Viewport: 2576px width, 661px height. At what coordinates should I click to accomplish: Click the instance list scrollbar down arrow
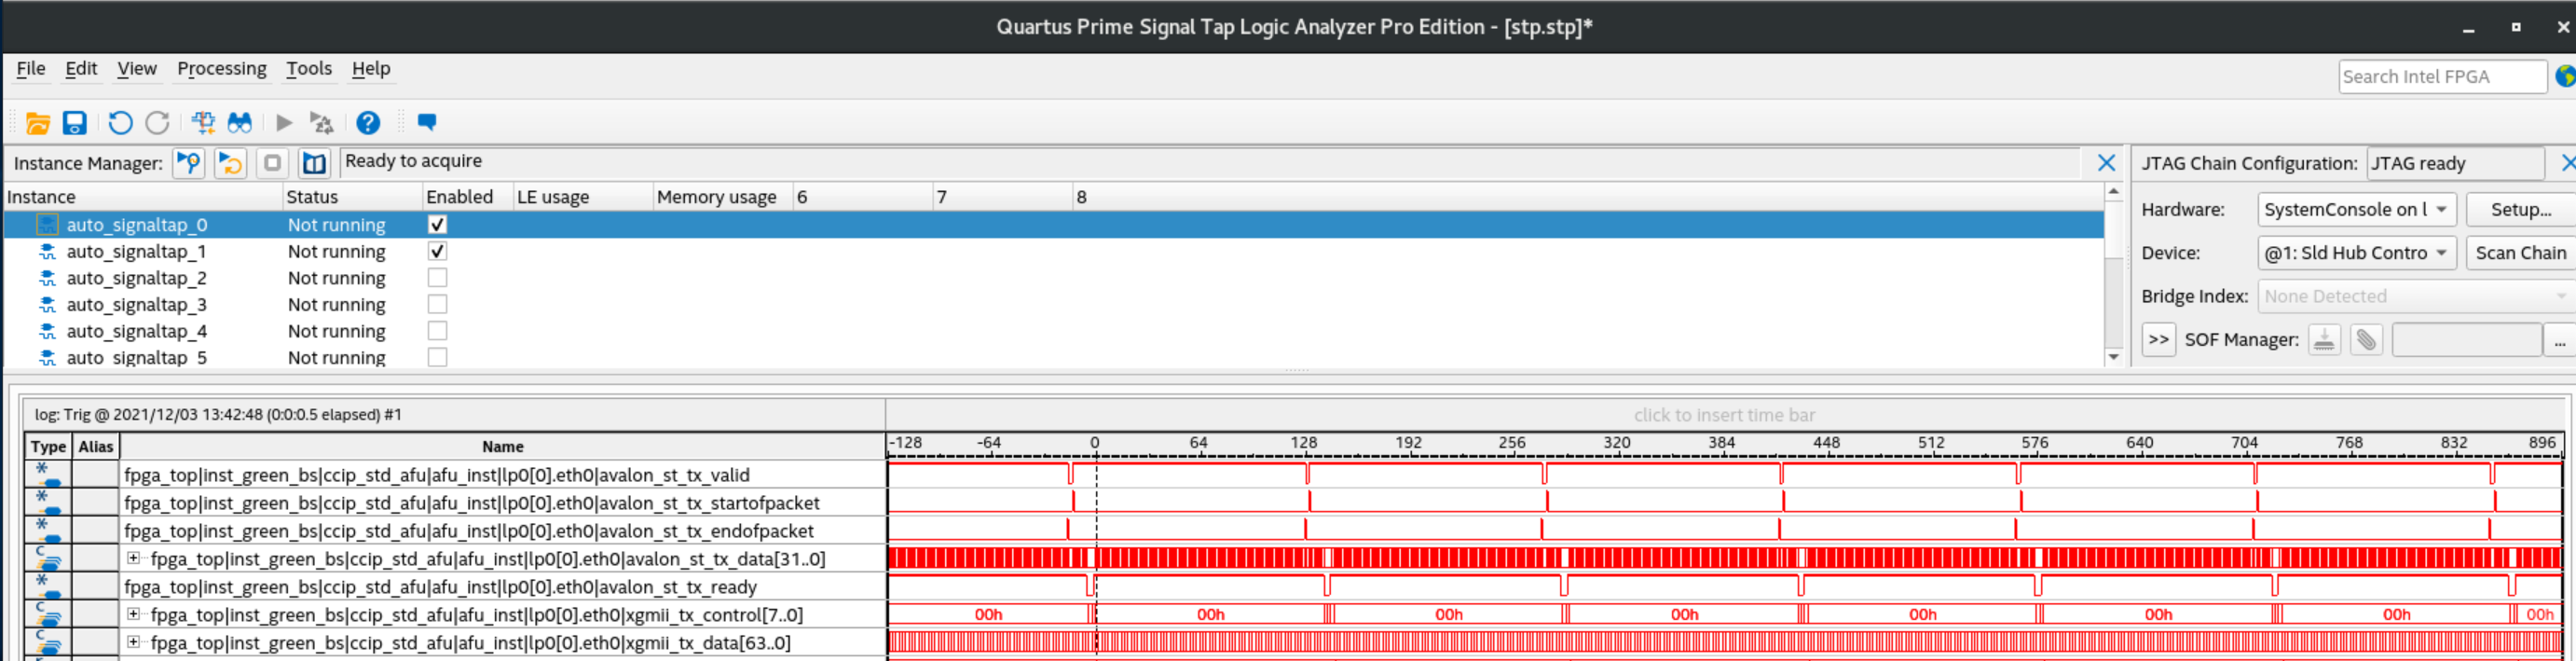[2113, 357]
